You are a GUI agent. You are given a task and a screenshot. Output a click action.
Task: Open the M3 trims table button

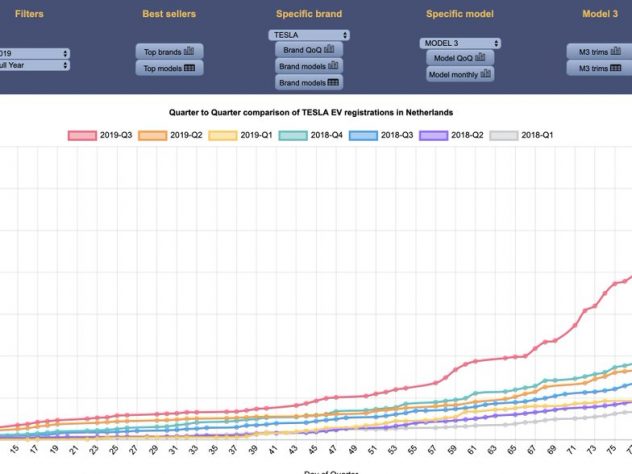pyautogui.click(x=600, y=68)
